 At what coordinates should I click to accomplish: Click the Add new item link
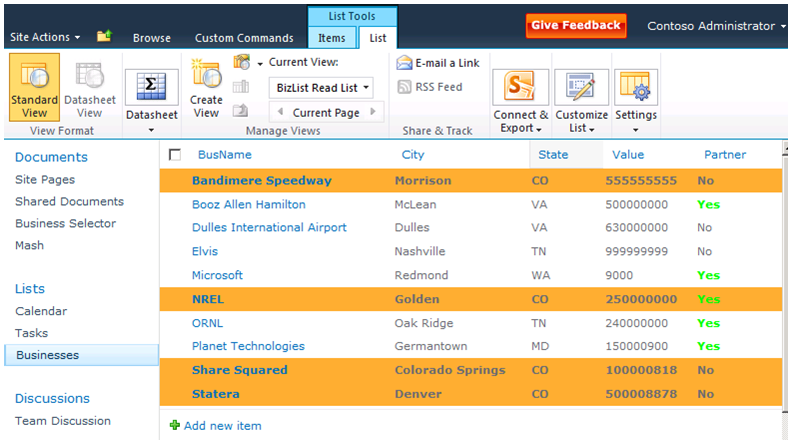(x=222, y=426)
